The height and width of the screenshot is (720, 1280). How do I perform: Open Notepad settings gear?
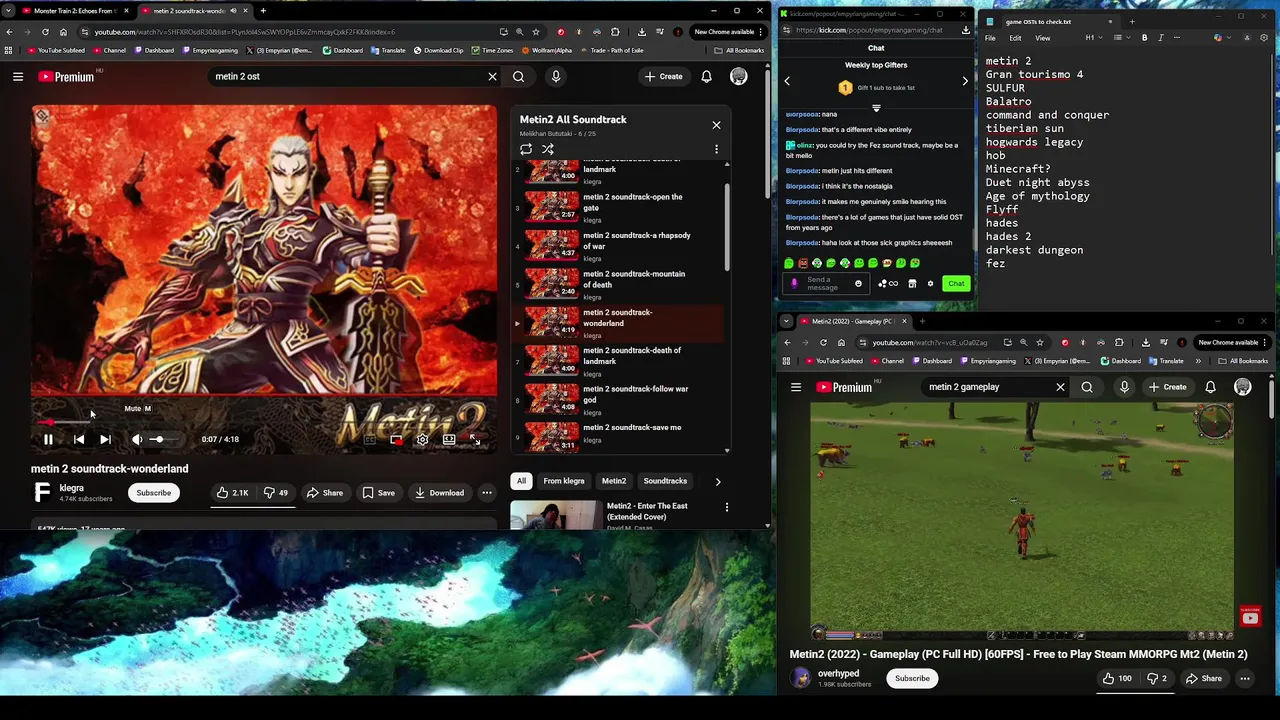pos(1264,38)
